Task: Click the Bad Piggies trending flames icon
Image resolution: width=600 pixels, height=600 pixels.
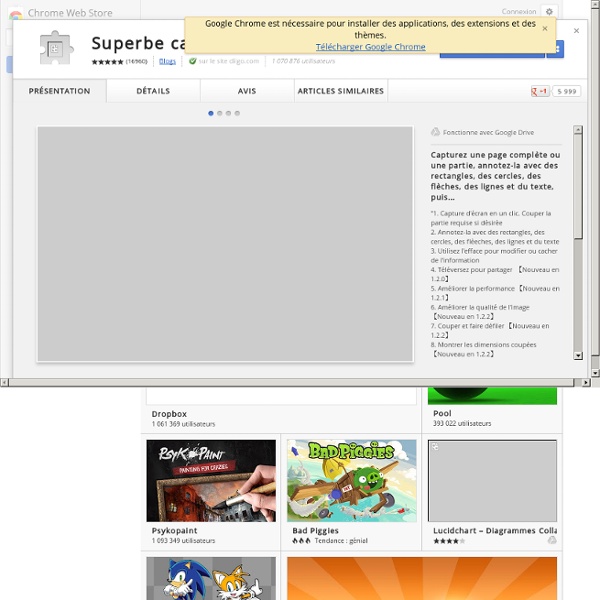Action: coord(301,541)
